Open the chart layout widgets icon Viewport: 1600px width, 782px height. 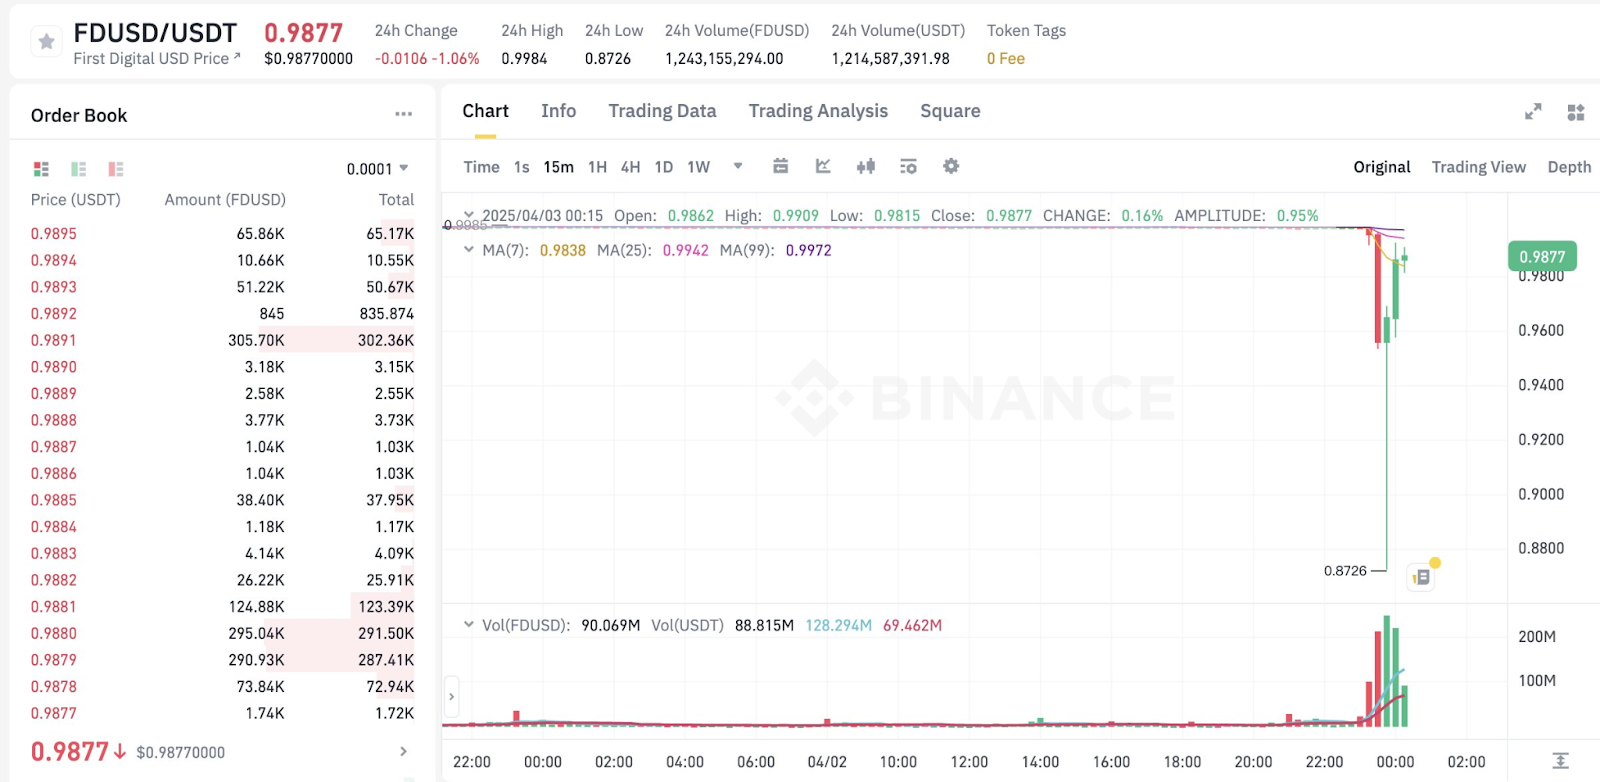click(1576, 112)
